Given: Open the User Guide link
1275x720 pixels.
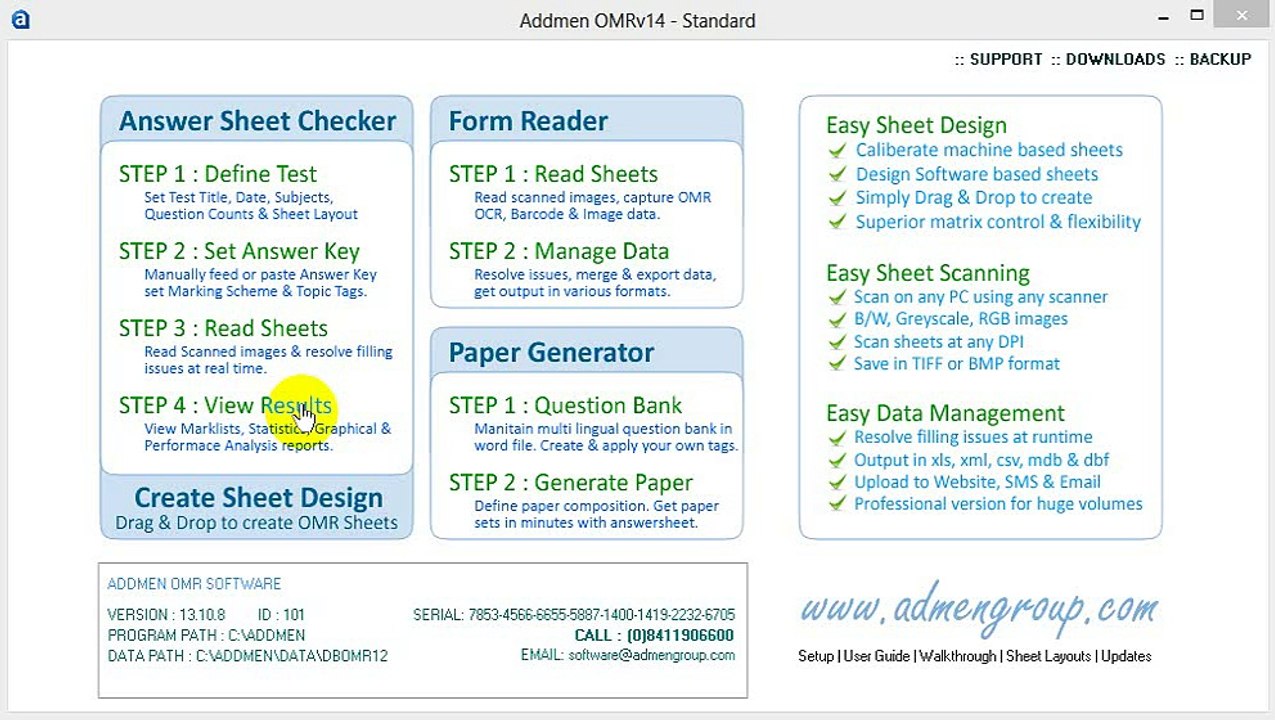Looking at the screenshot, I should coord(877,656).
